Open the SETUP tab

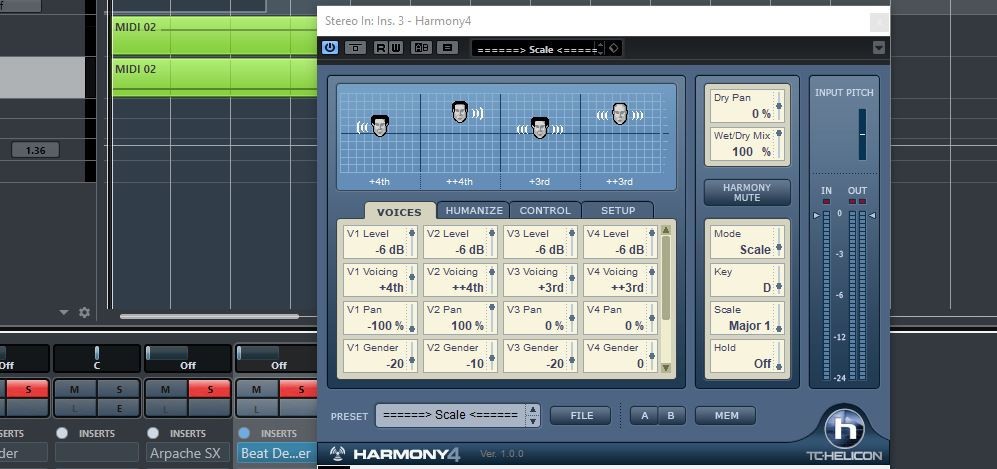click(x=617, y=210)
